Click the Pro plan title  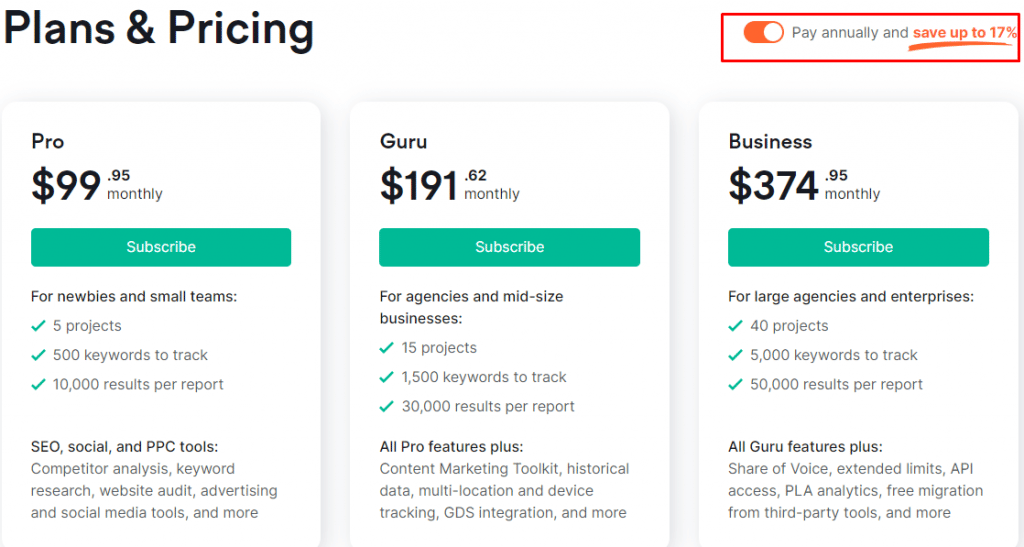pos(48,141)
